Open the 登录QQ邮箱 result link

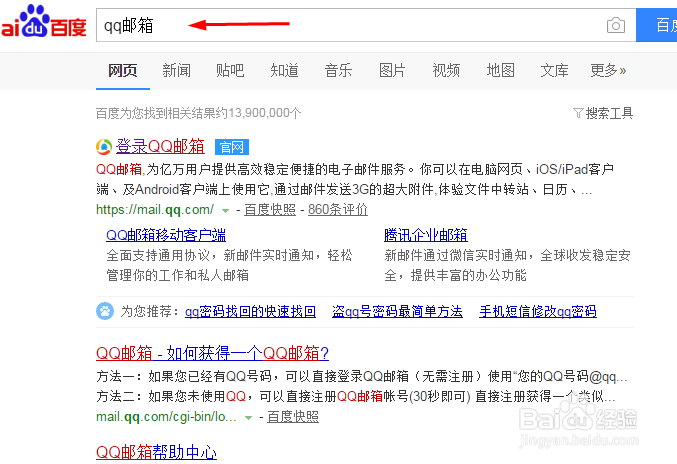coord(160,147)
